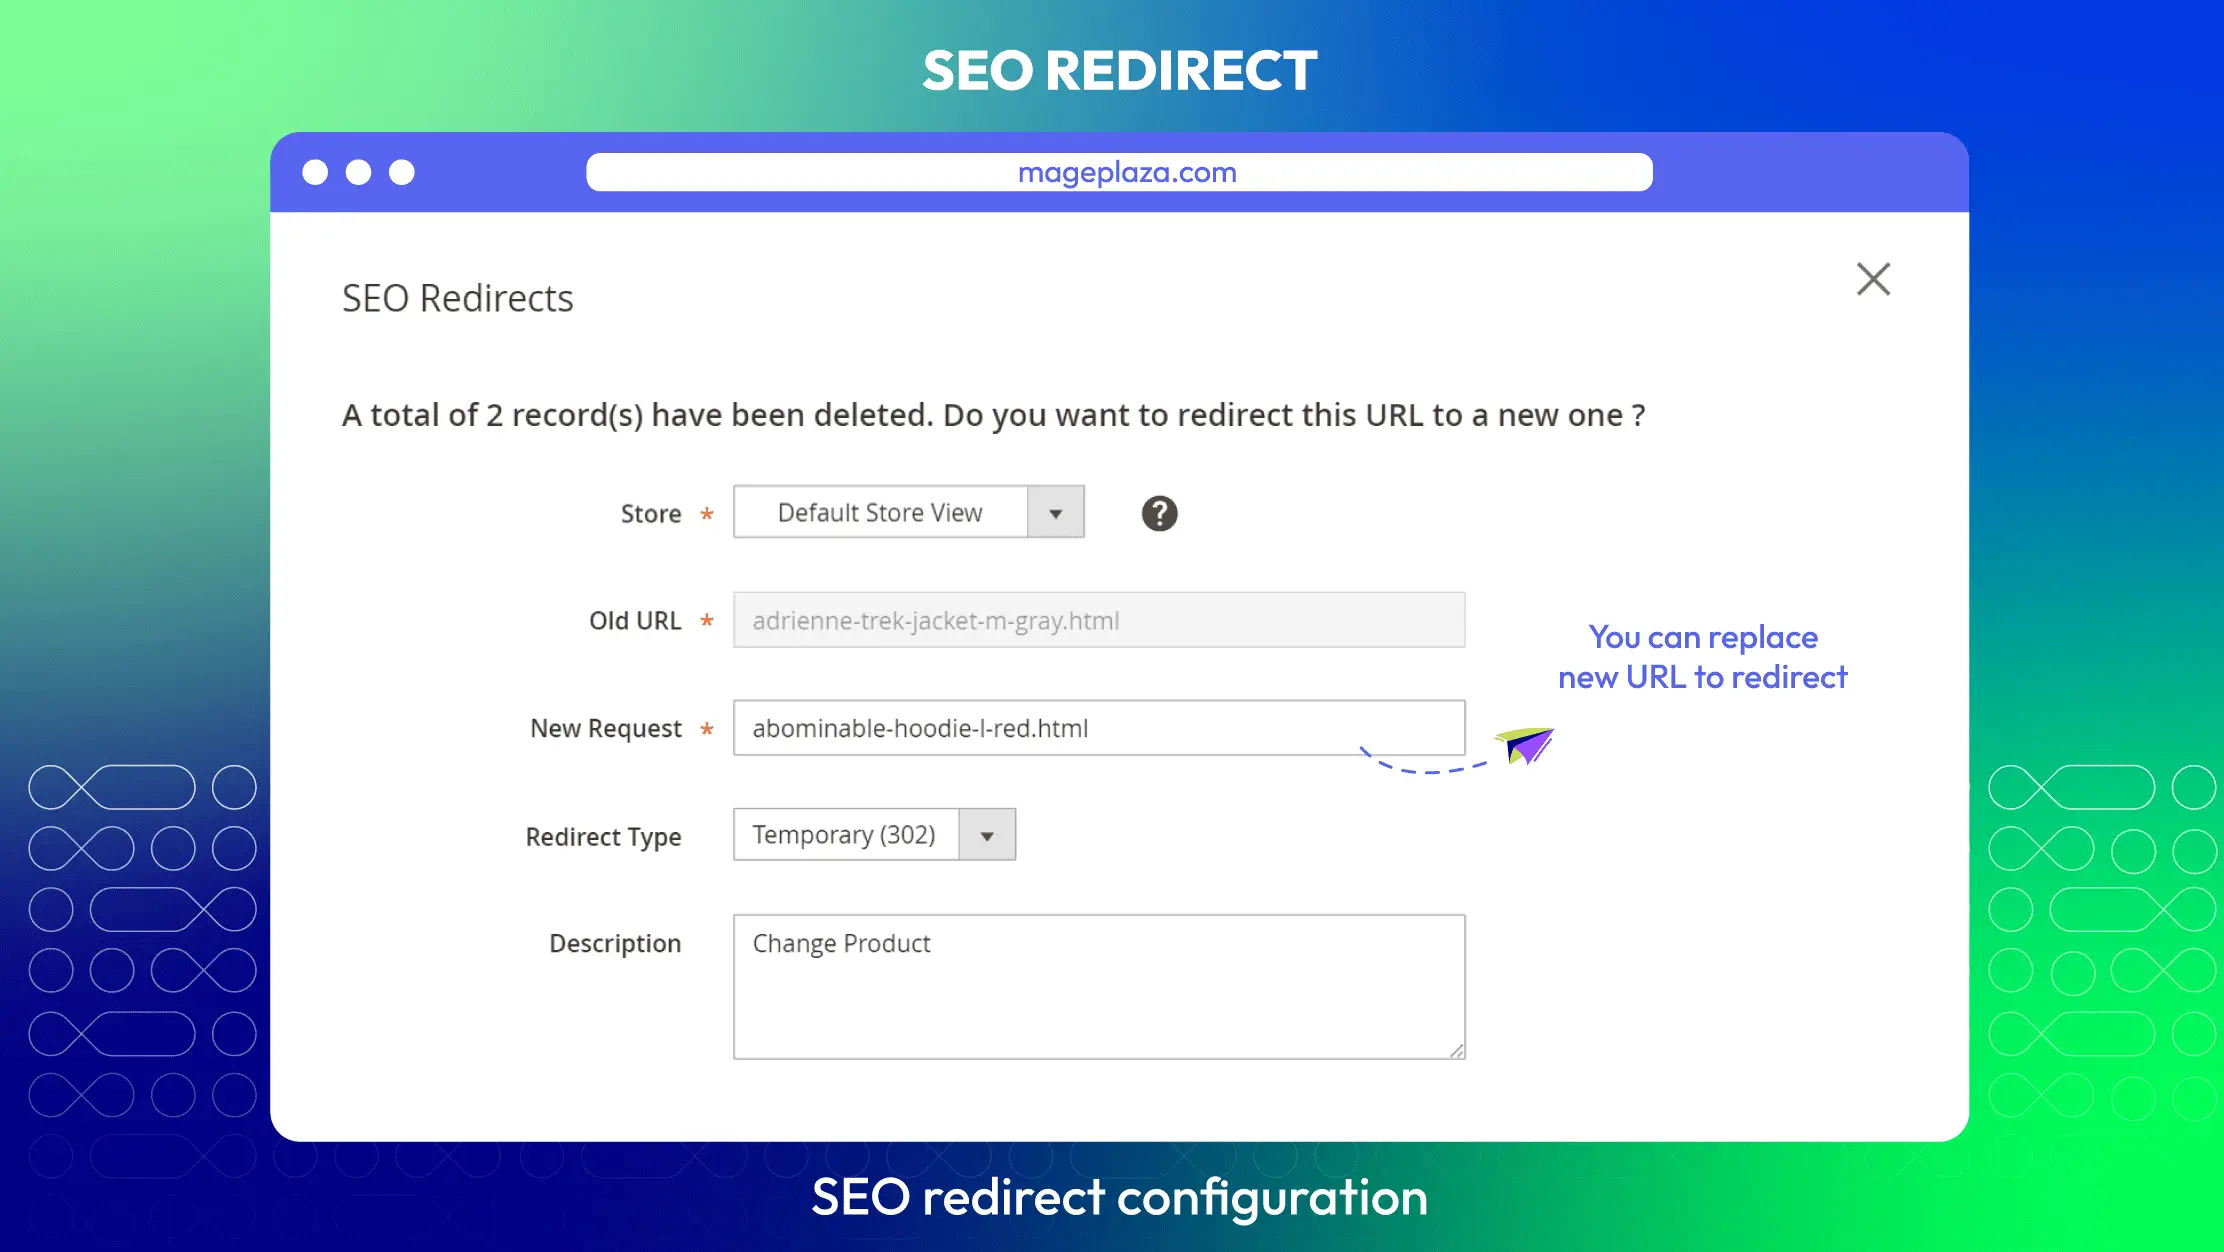Expand the Default Store View dropdown arrow
Screen dimensions: 2224x1252
click(1056, 513)
